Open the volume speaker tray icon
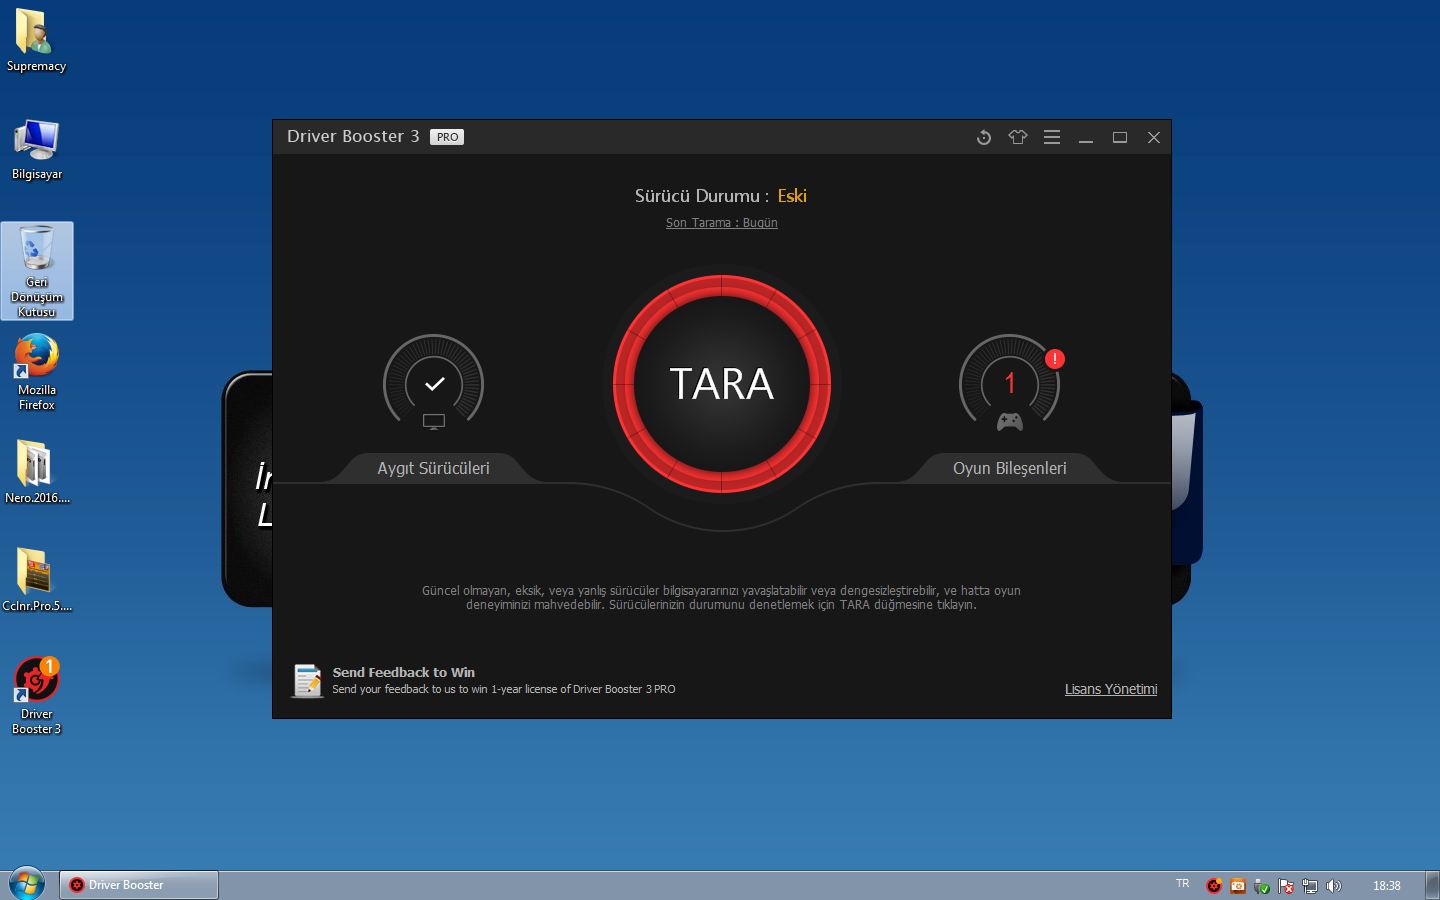 (1334, 886)
